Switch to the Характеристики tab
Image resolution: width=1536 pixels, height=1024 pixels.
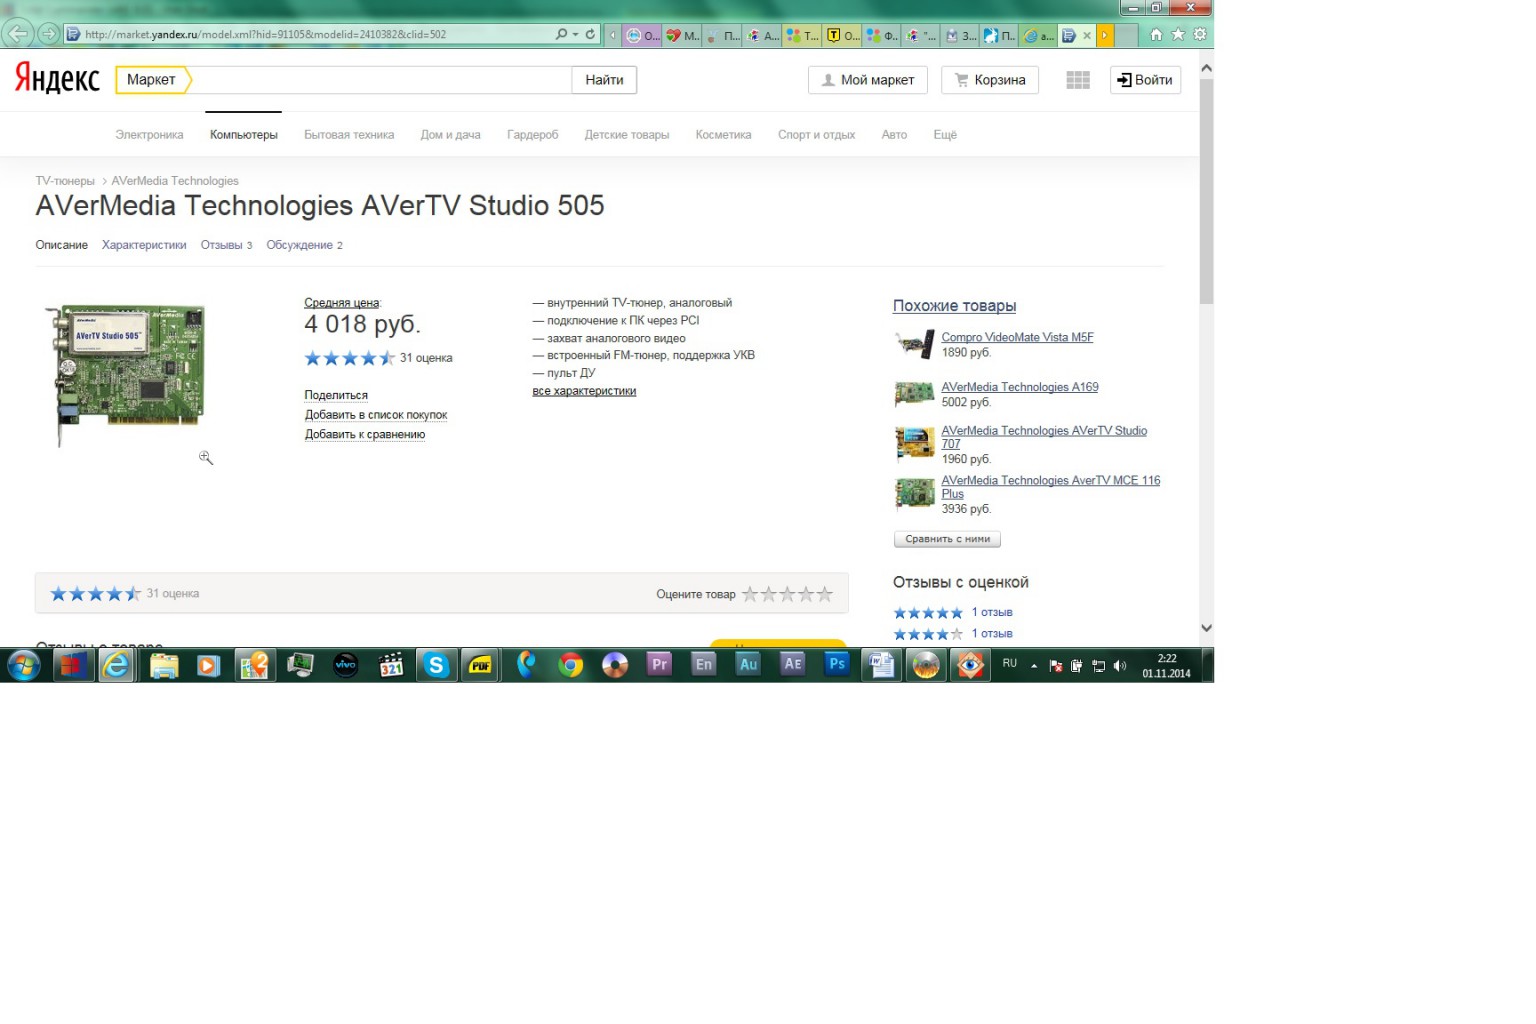tap(144, 245)
